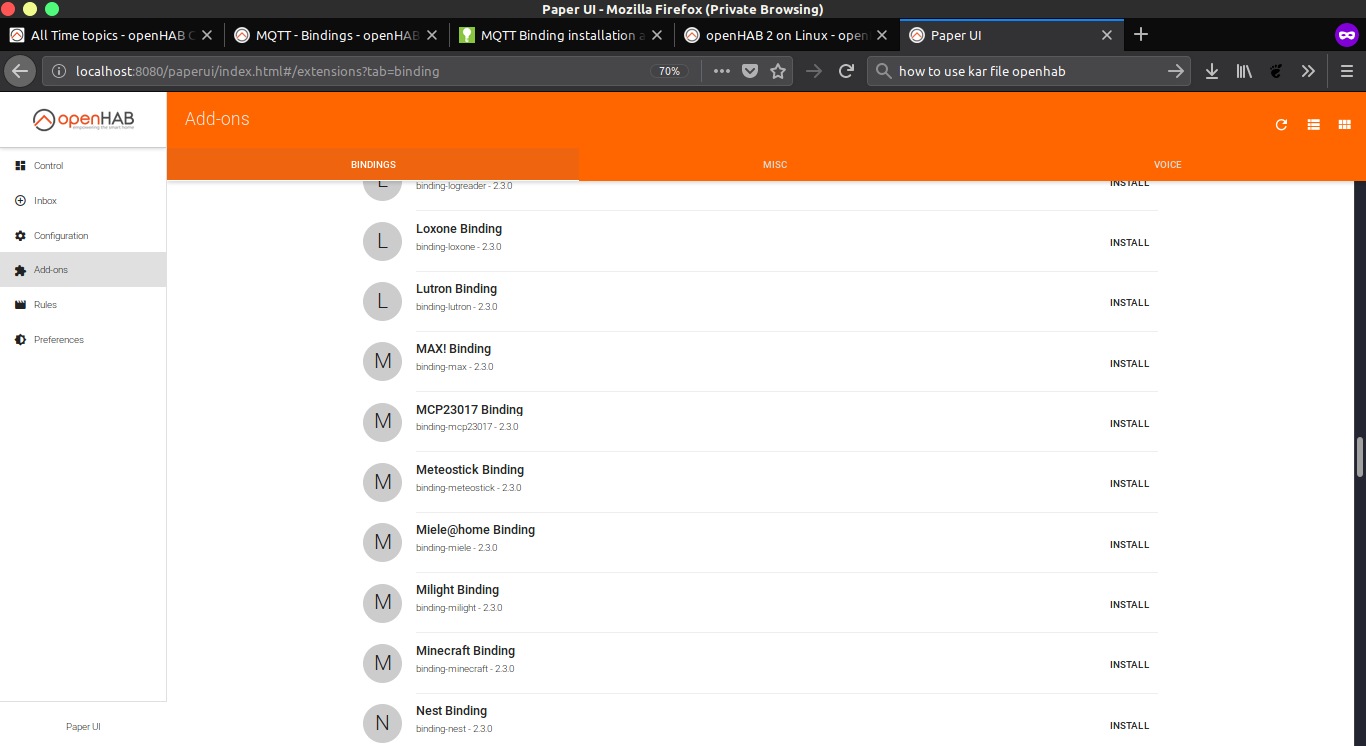The image size is (1366, 746).
Task: Switch to list view layout icon
Action: pyautogui.click(x=1313, y=125)
